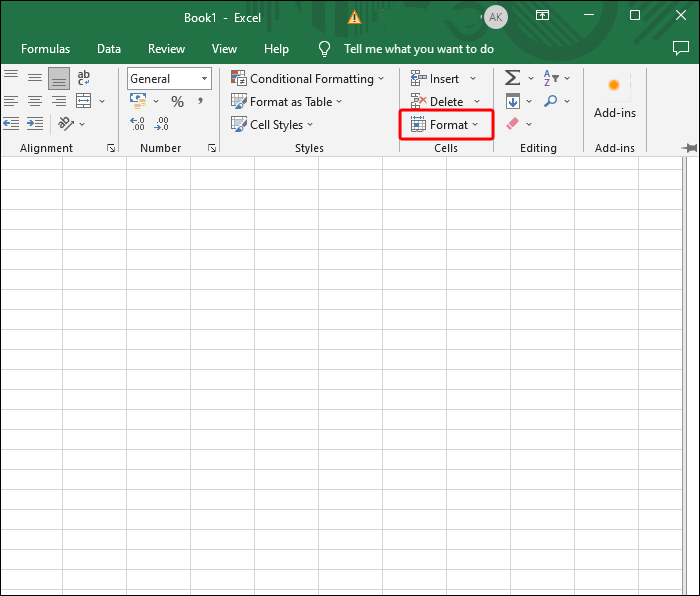This screenshot has height=596, width=700.
Task: Open the Formulas tab
Action: [x=45, y=48]
